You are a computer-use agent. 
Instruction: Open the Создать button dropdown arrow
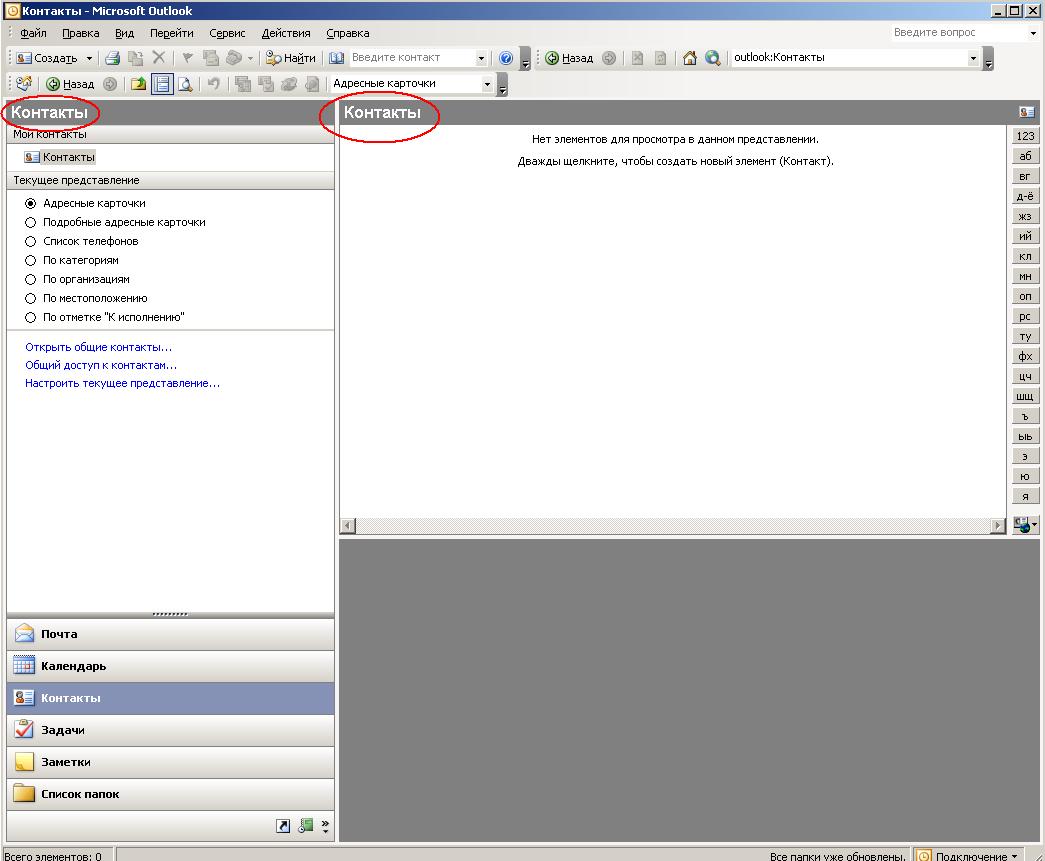(89, 58)
